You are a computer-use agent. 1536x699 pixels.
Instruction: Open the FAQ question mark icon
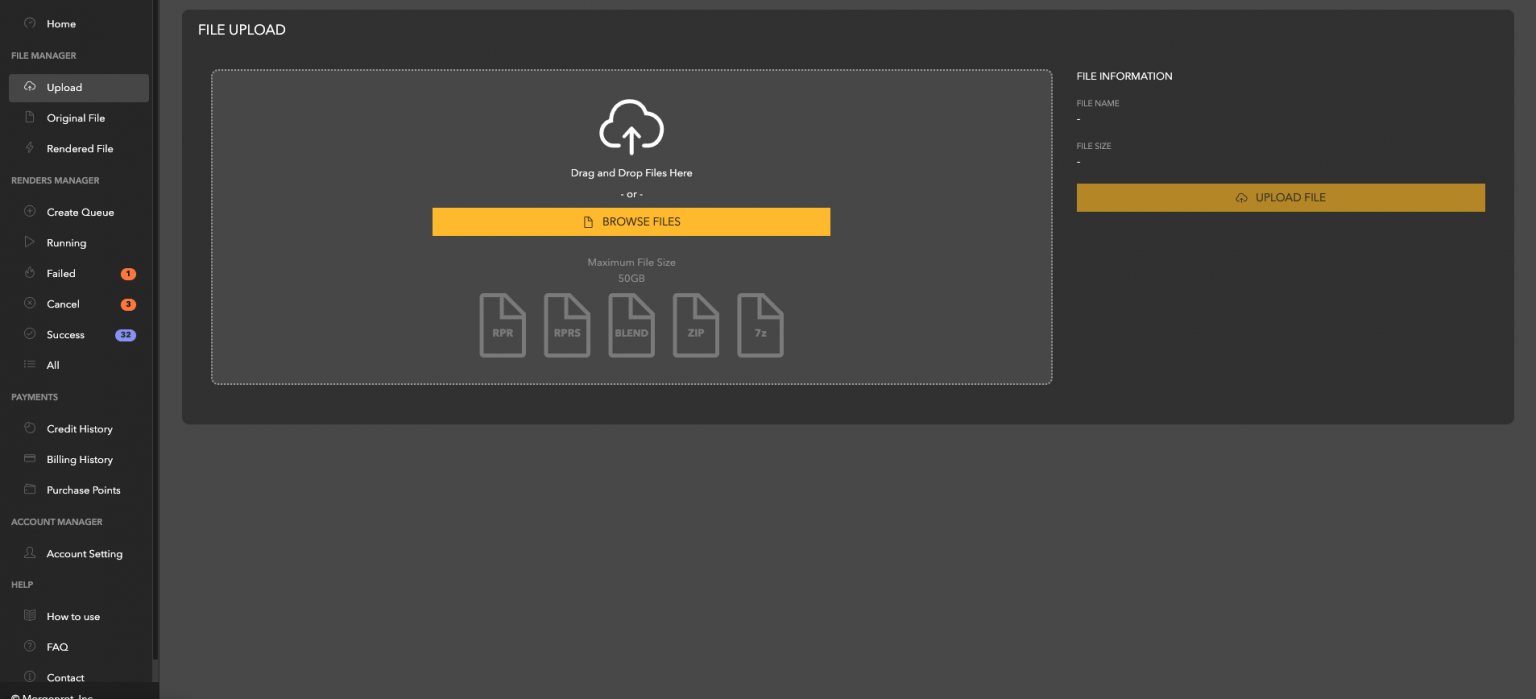click(30, 646)
